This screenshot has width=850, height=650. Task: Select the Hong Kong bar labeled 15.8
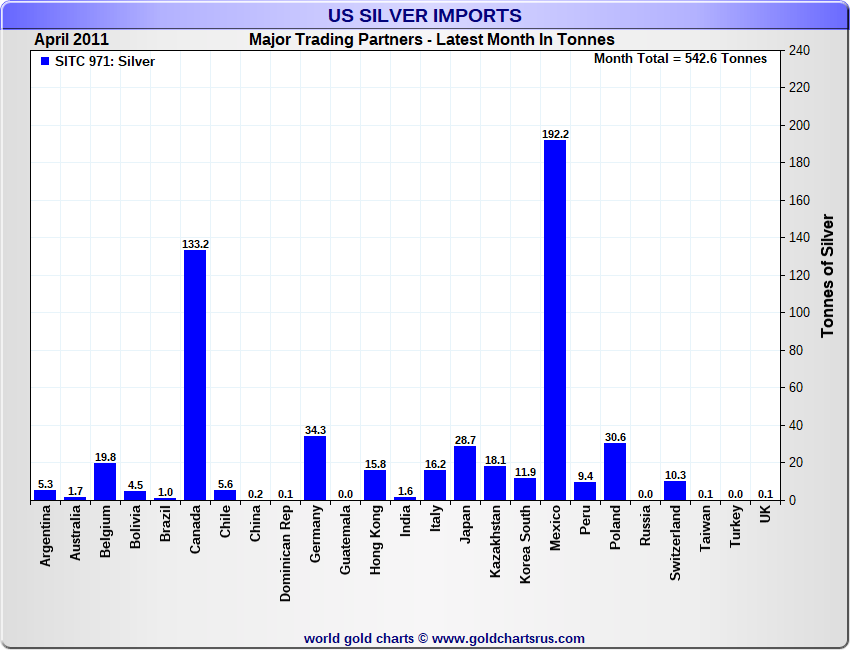pyautogui.click(x=375, y=485)
